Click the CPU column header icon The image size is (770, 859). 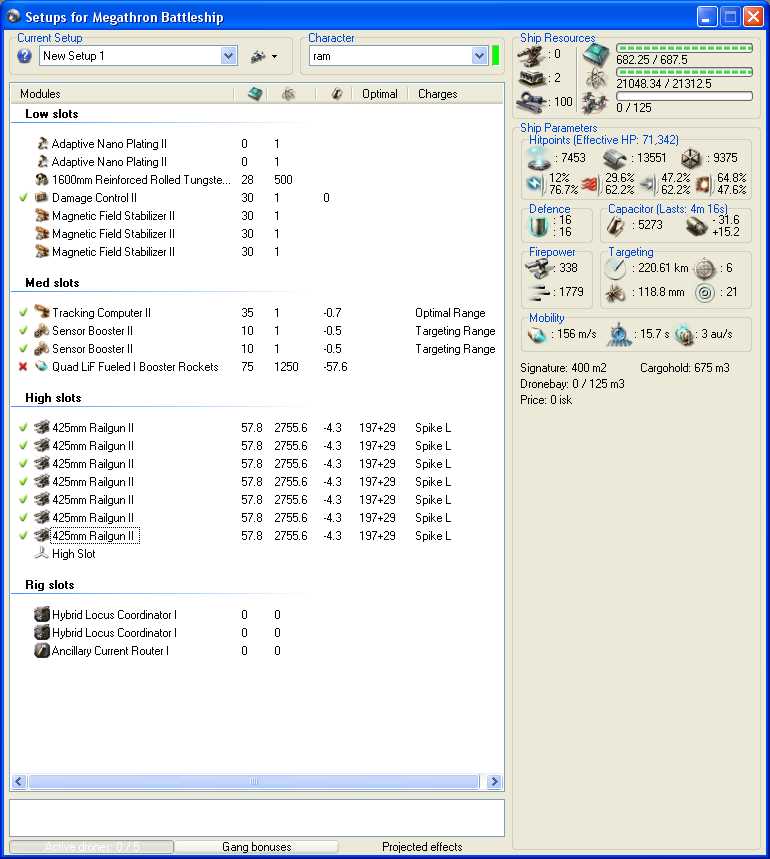point(255,94)
